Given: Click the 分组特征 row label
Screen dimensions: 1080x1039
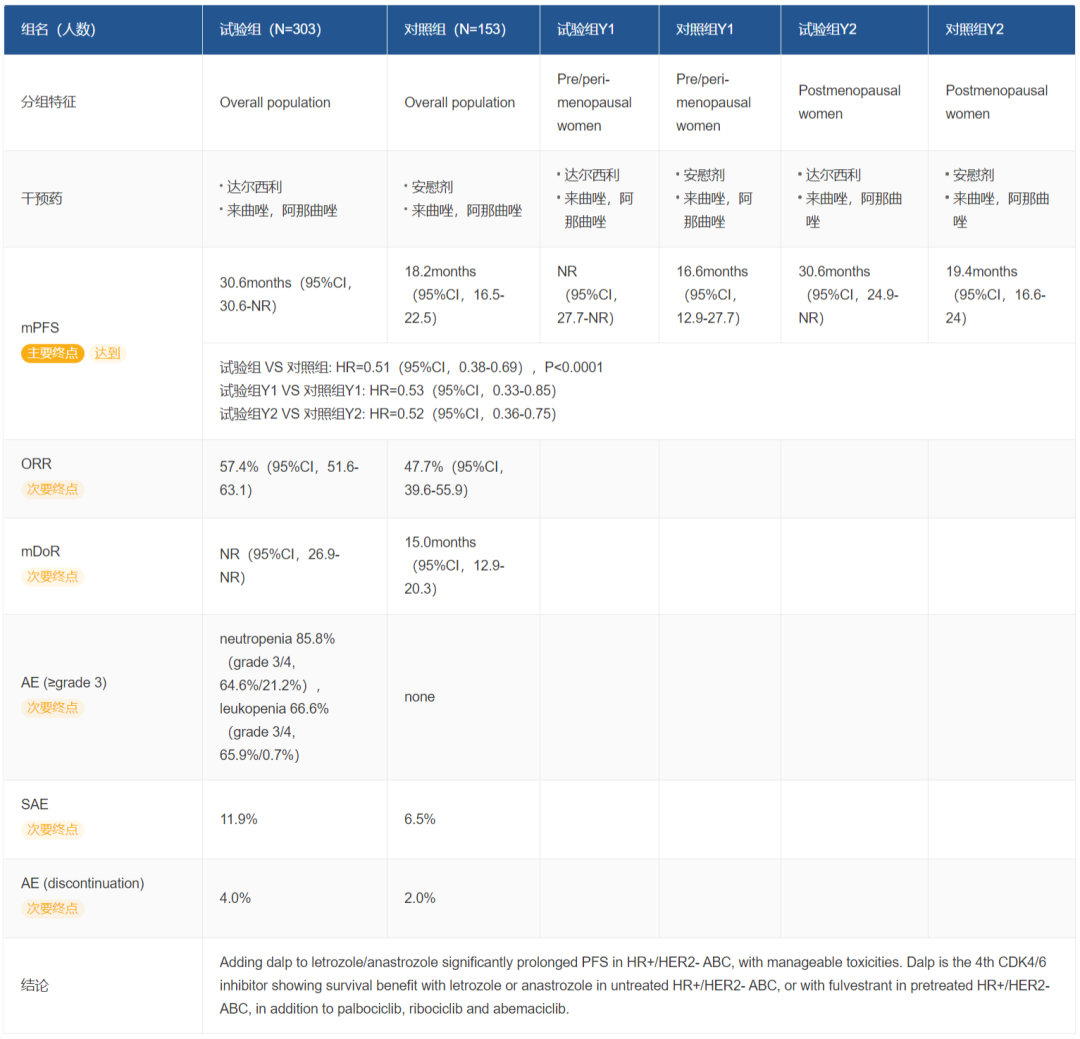Looking at the screenshot, I should [48, 102].
